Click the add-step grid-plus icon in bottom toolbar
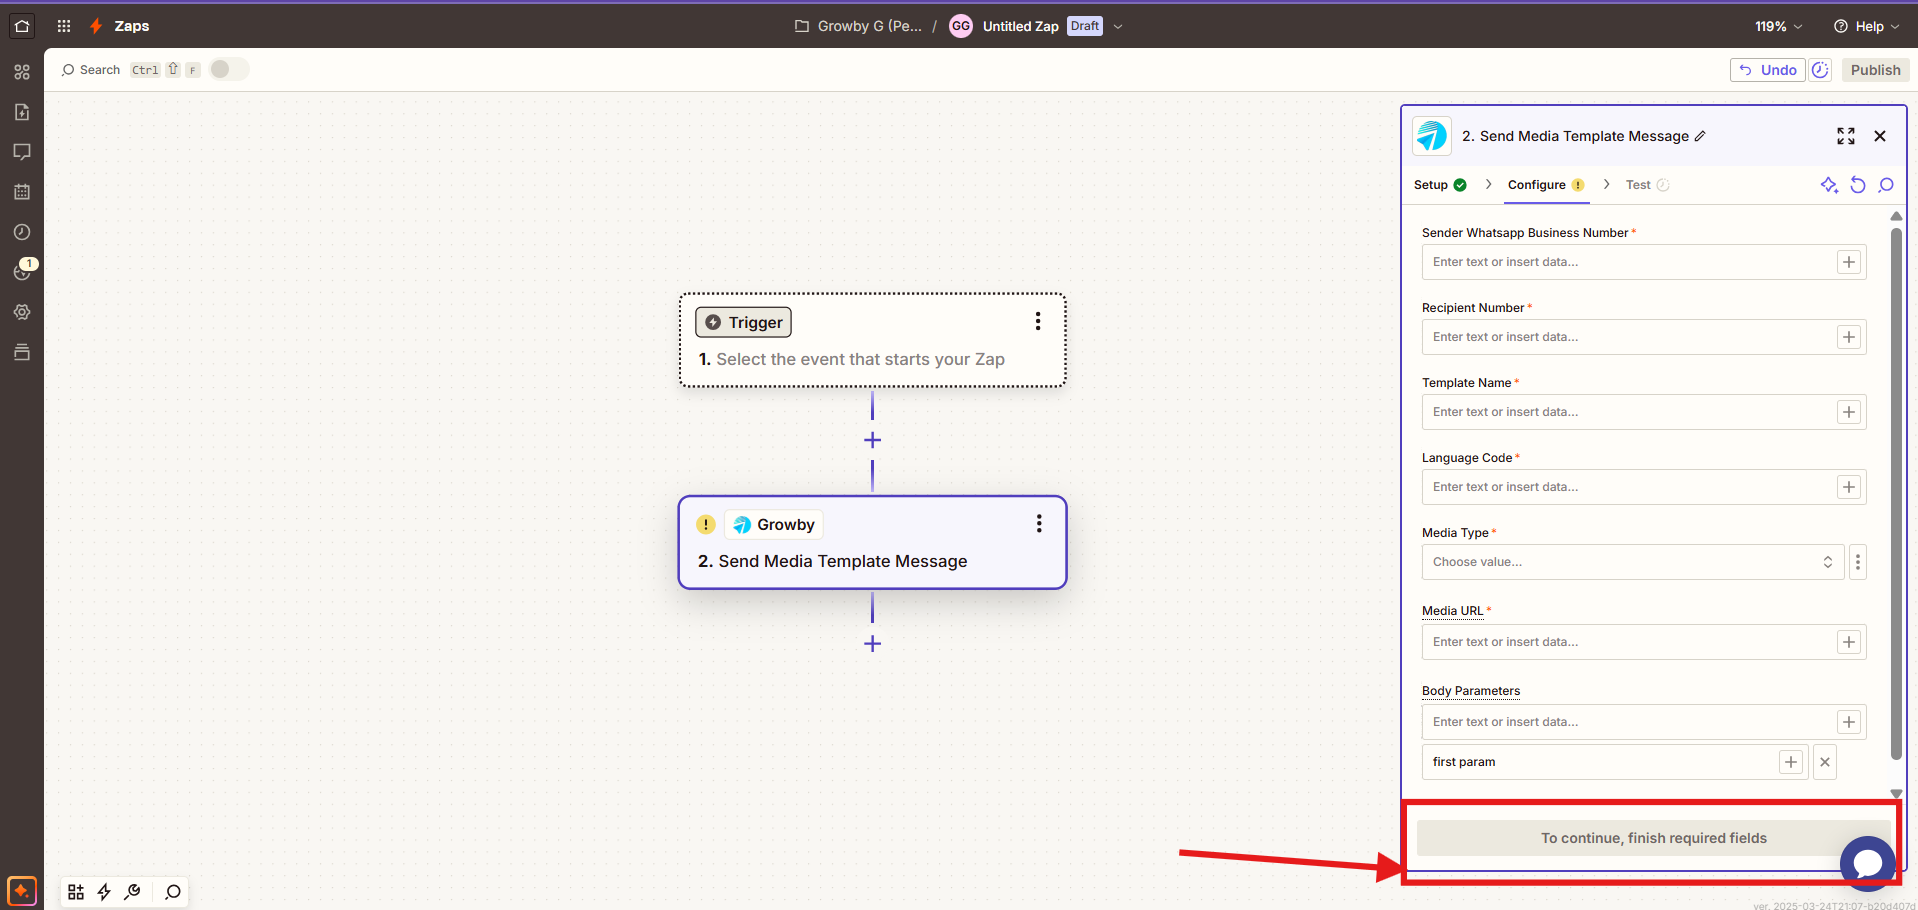This screenshot has width=1918, height=910. point(76,892)
